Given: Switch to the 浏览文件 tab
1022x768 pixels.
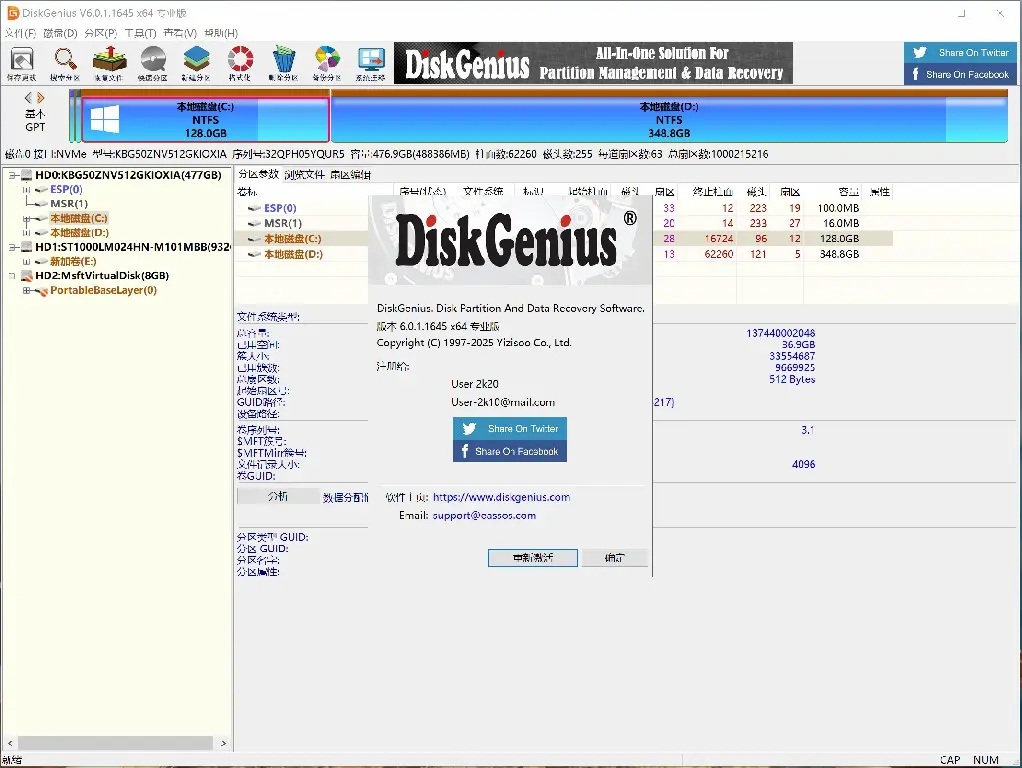Looking at the screenshot, I should pos(303,175).
